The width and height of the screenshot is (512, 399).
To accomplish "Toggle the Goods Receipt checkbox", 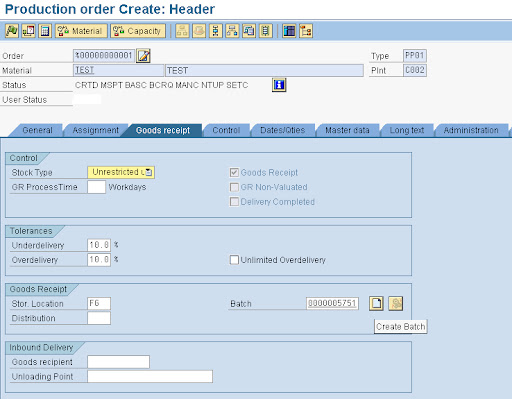I will click(234, 173).
